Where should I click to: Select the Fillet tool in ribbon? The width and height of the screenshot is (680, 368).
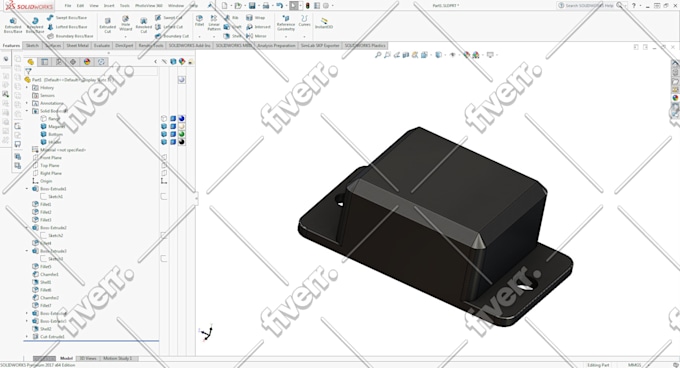pyautogui.click(x=199, y=20)
